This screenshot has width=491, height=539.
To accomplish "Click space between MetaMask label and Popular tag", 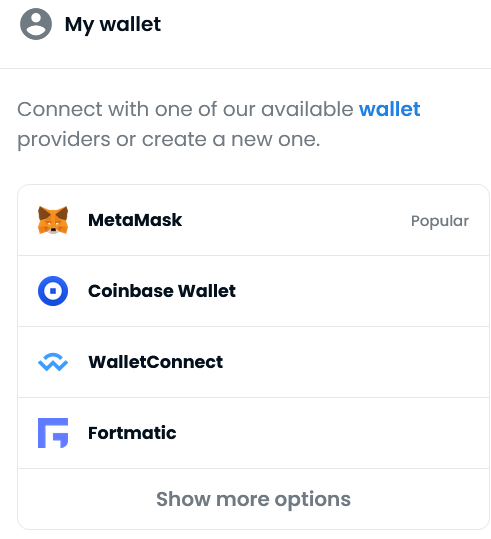I will click(x=296, y=220).
